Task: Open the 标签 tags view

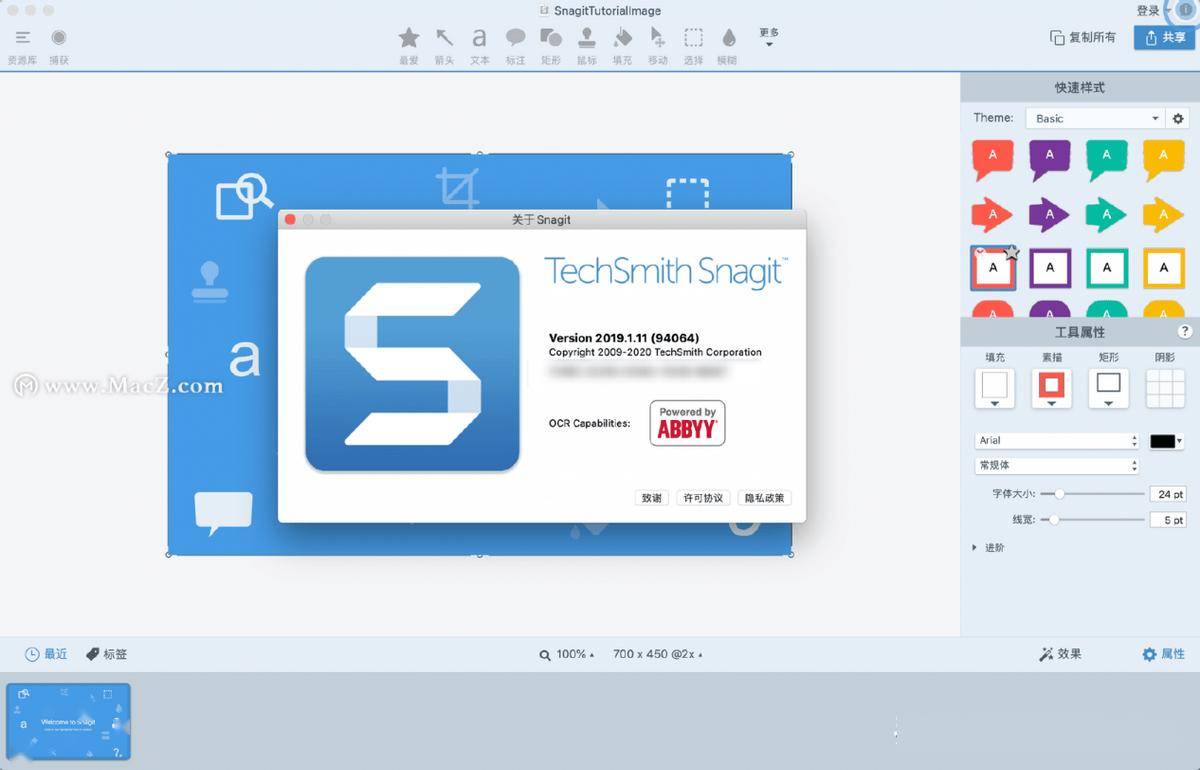Action: (x=106, y=654)
